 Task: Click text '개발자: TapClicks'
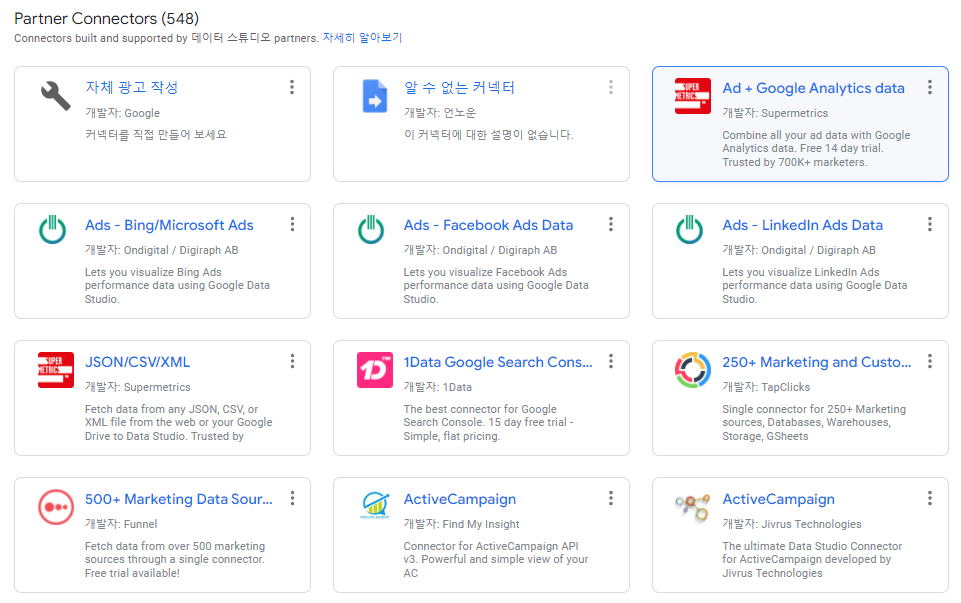(x=766, y=387)
